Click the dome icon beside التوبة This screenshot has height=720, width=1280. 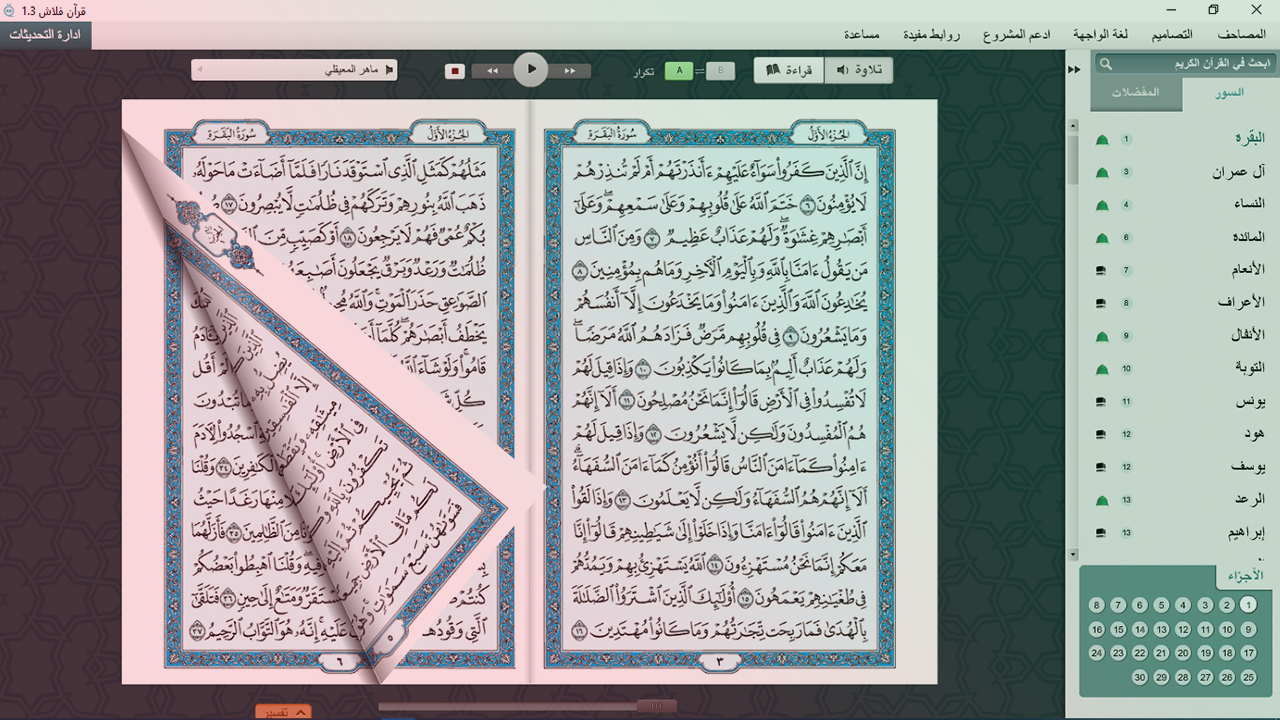tap(1102, 369)
